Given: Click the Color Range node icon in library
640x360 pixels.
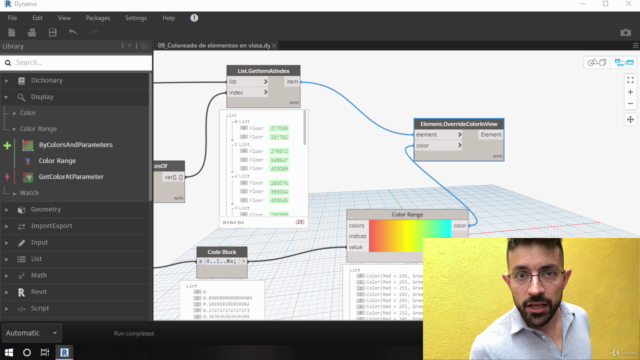Looking at the screenshot, I should [27, 161].
